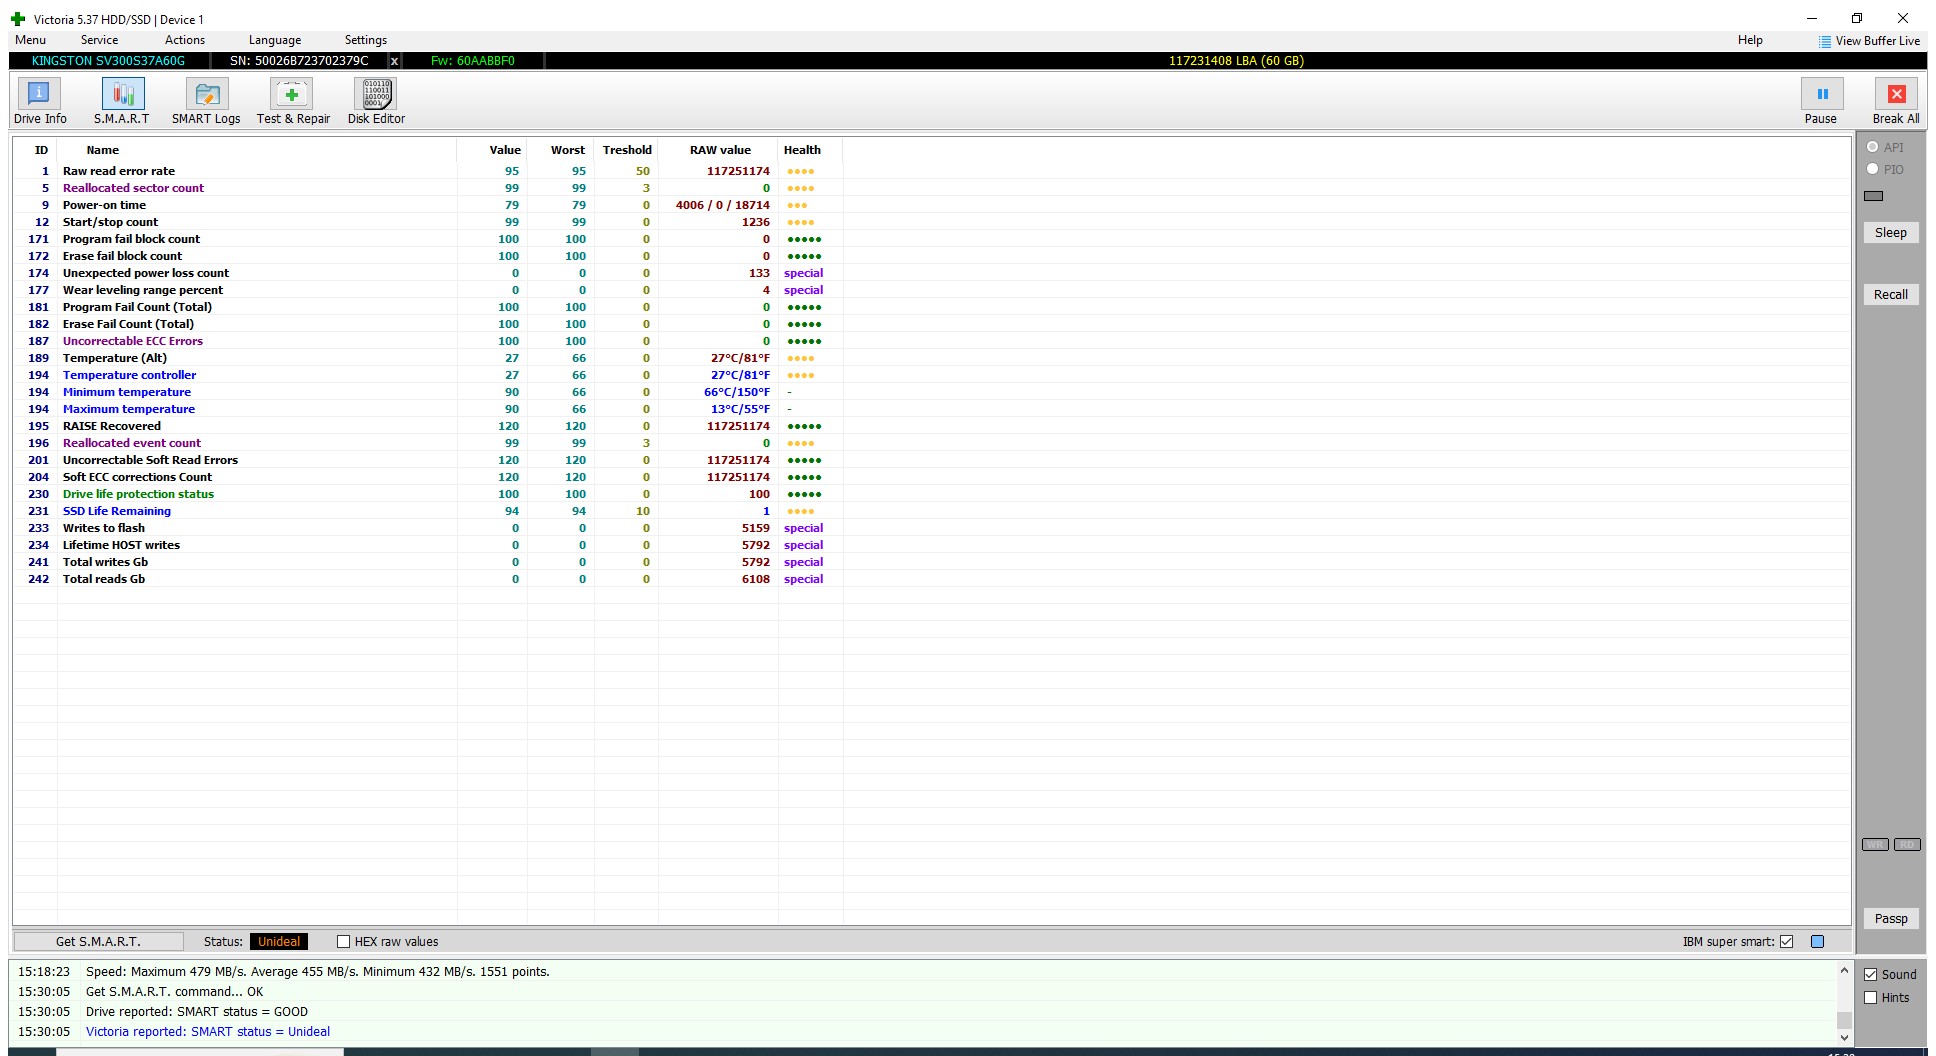Click the log scrollbar down arrow

[x=1844, y=1038]
